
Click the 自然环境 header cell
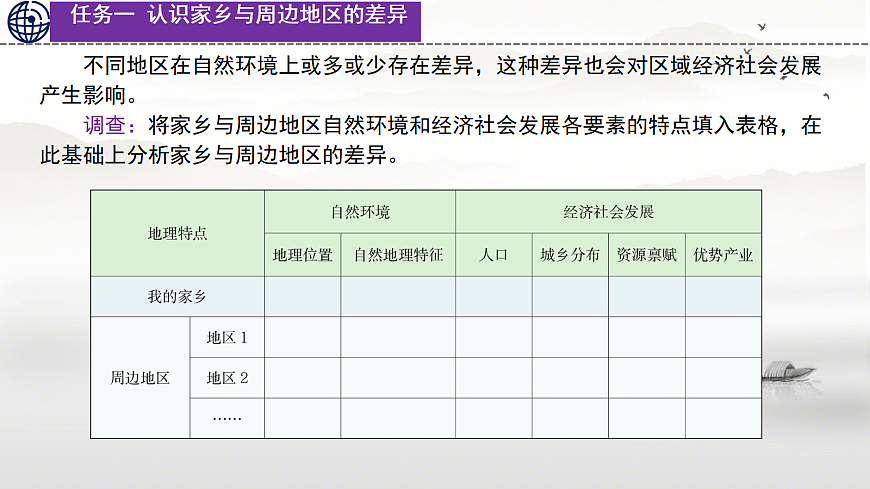(360, 212)
